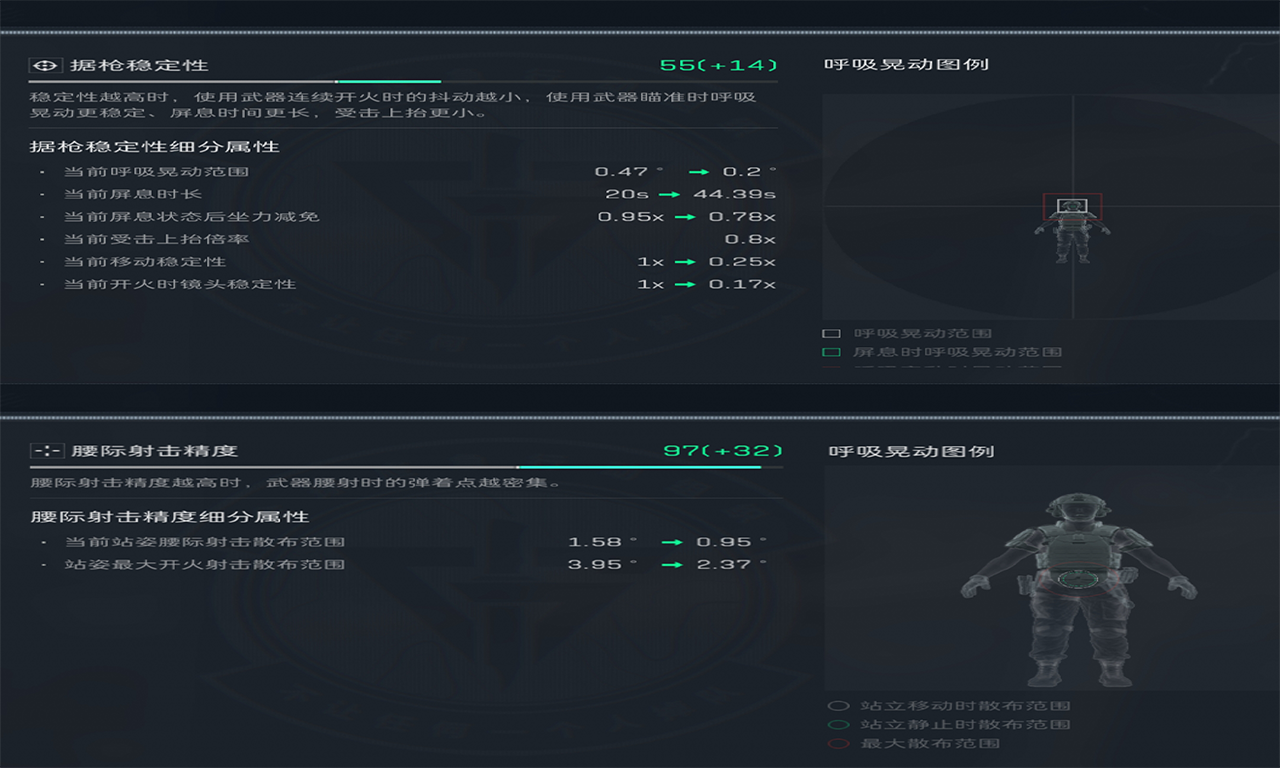Click the 55(+14) stability score value
The image size is (1280, 768).
(x=718, y=65)
